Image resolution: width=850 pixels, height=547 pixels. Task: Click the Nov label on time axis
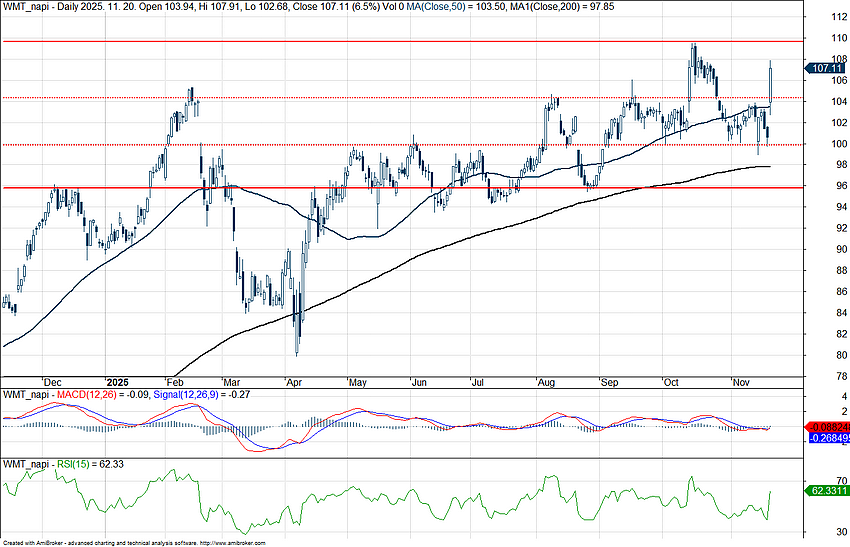tap(741, 382)
